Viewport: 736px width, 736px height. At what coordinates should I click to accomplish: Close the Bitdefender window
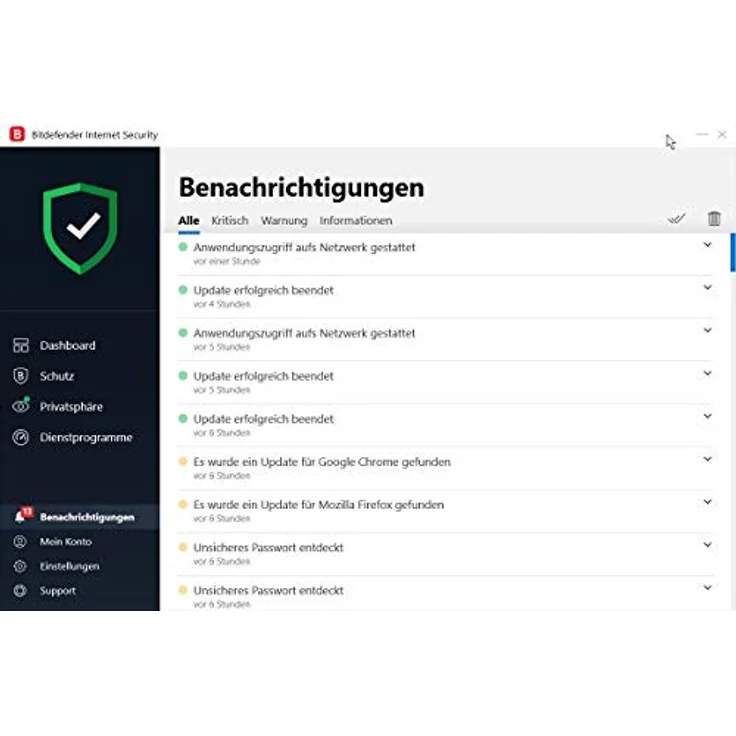pos(722,134)
